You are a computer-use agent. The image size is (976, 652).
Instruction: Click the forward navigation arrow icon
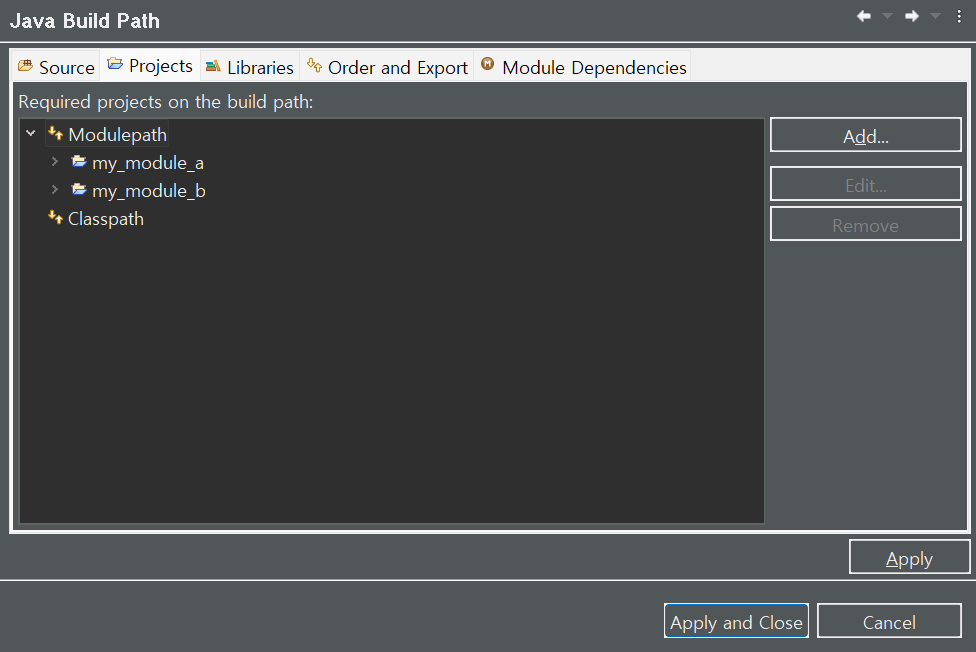tap(912, 16)
